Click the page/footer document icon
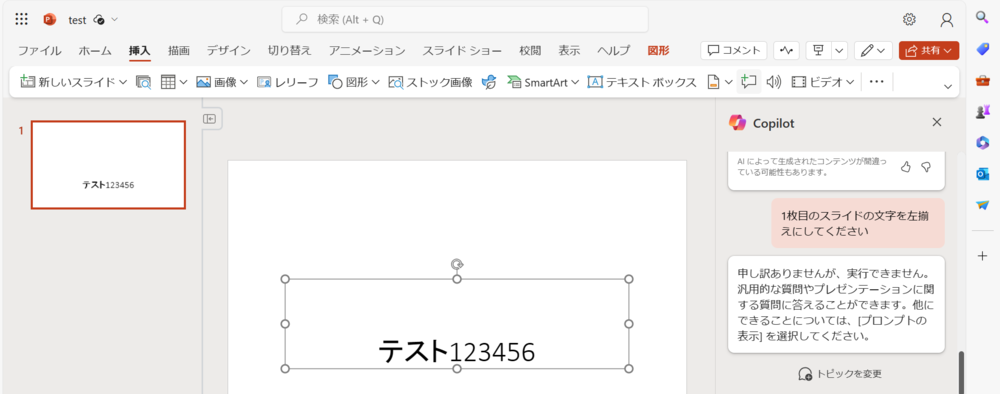This screenshot has width=1000, height=394. [x=714, y=82]
